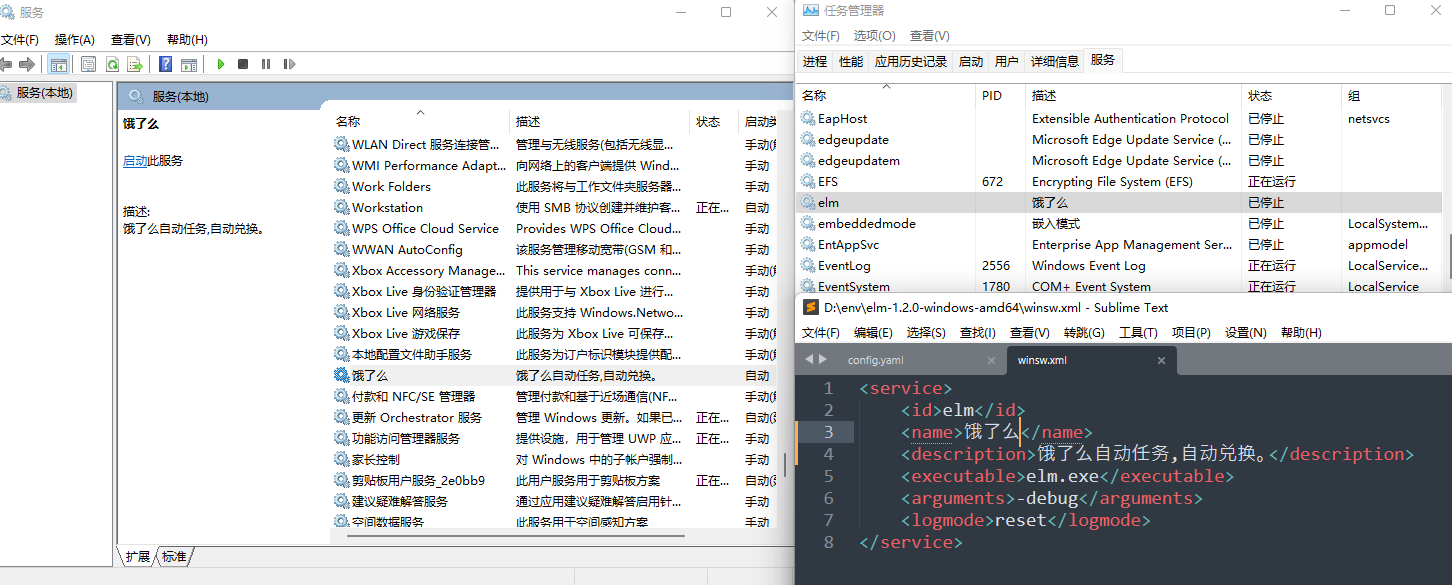Toggle the console tree panel icon
1452x585 pixels.
(57, 64)
